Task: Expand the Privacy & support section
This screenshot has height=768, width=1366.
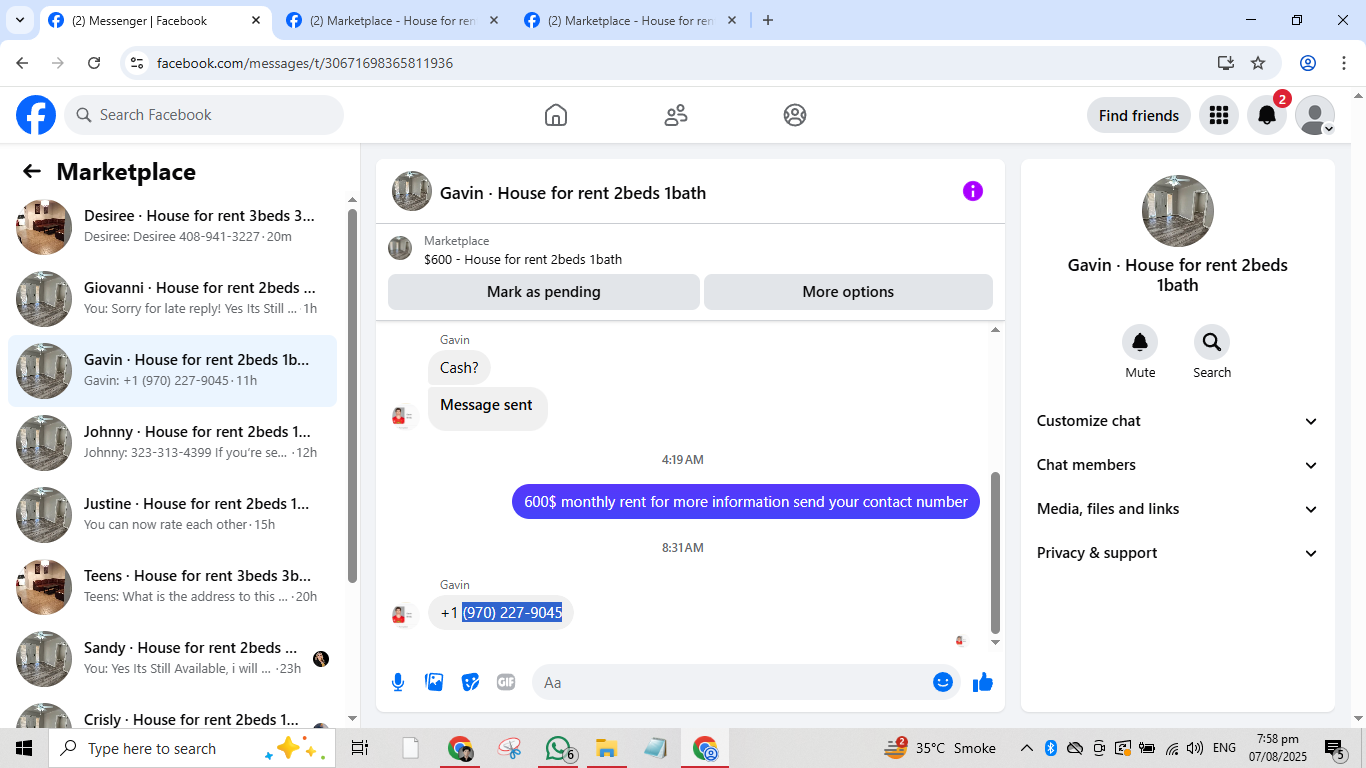Action: pos(1178,553)
